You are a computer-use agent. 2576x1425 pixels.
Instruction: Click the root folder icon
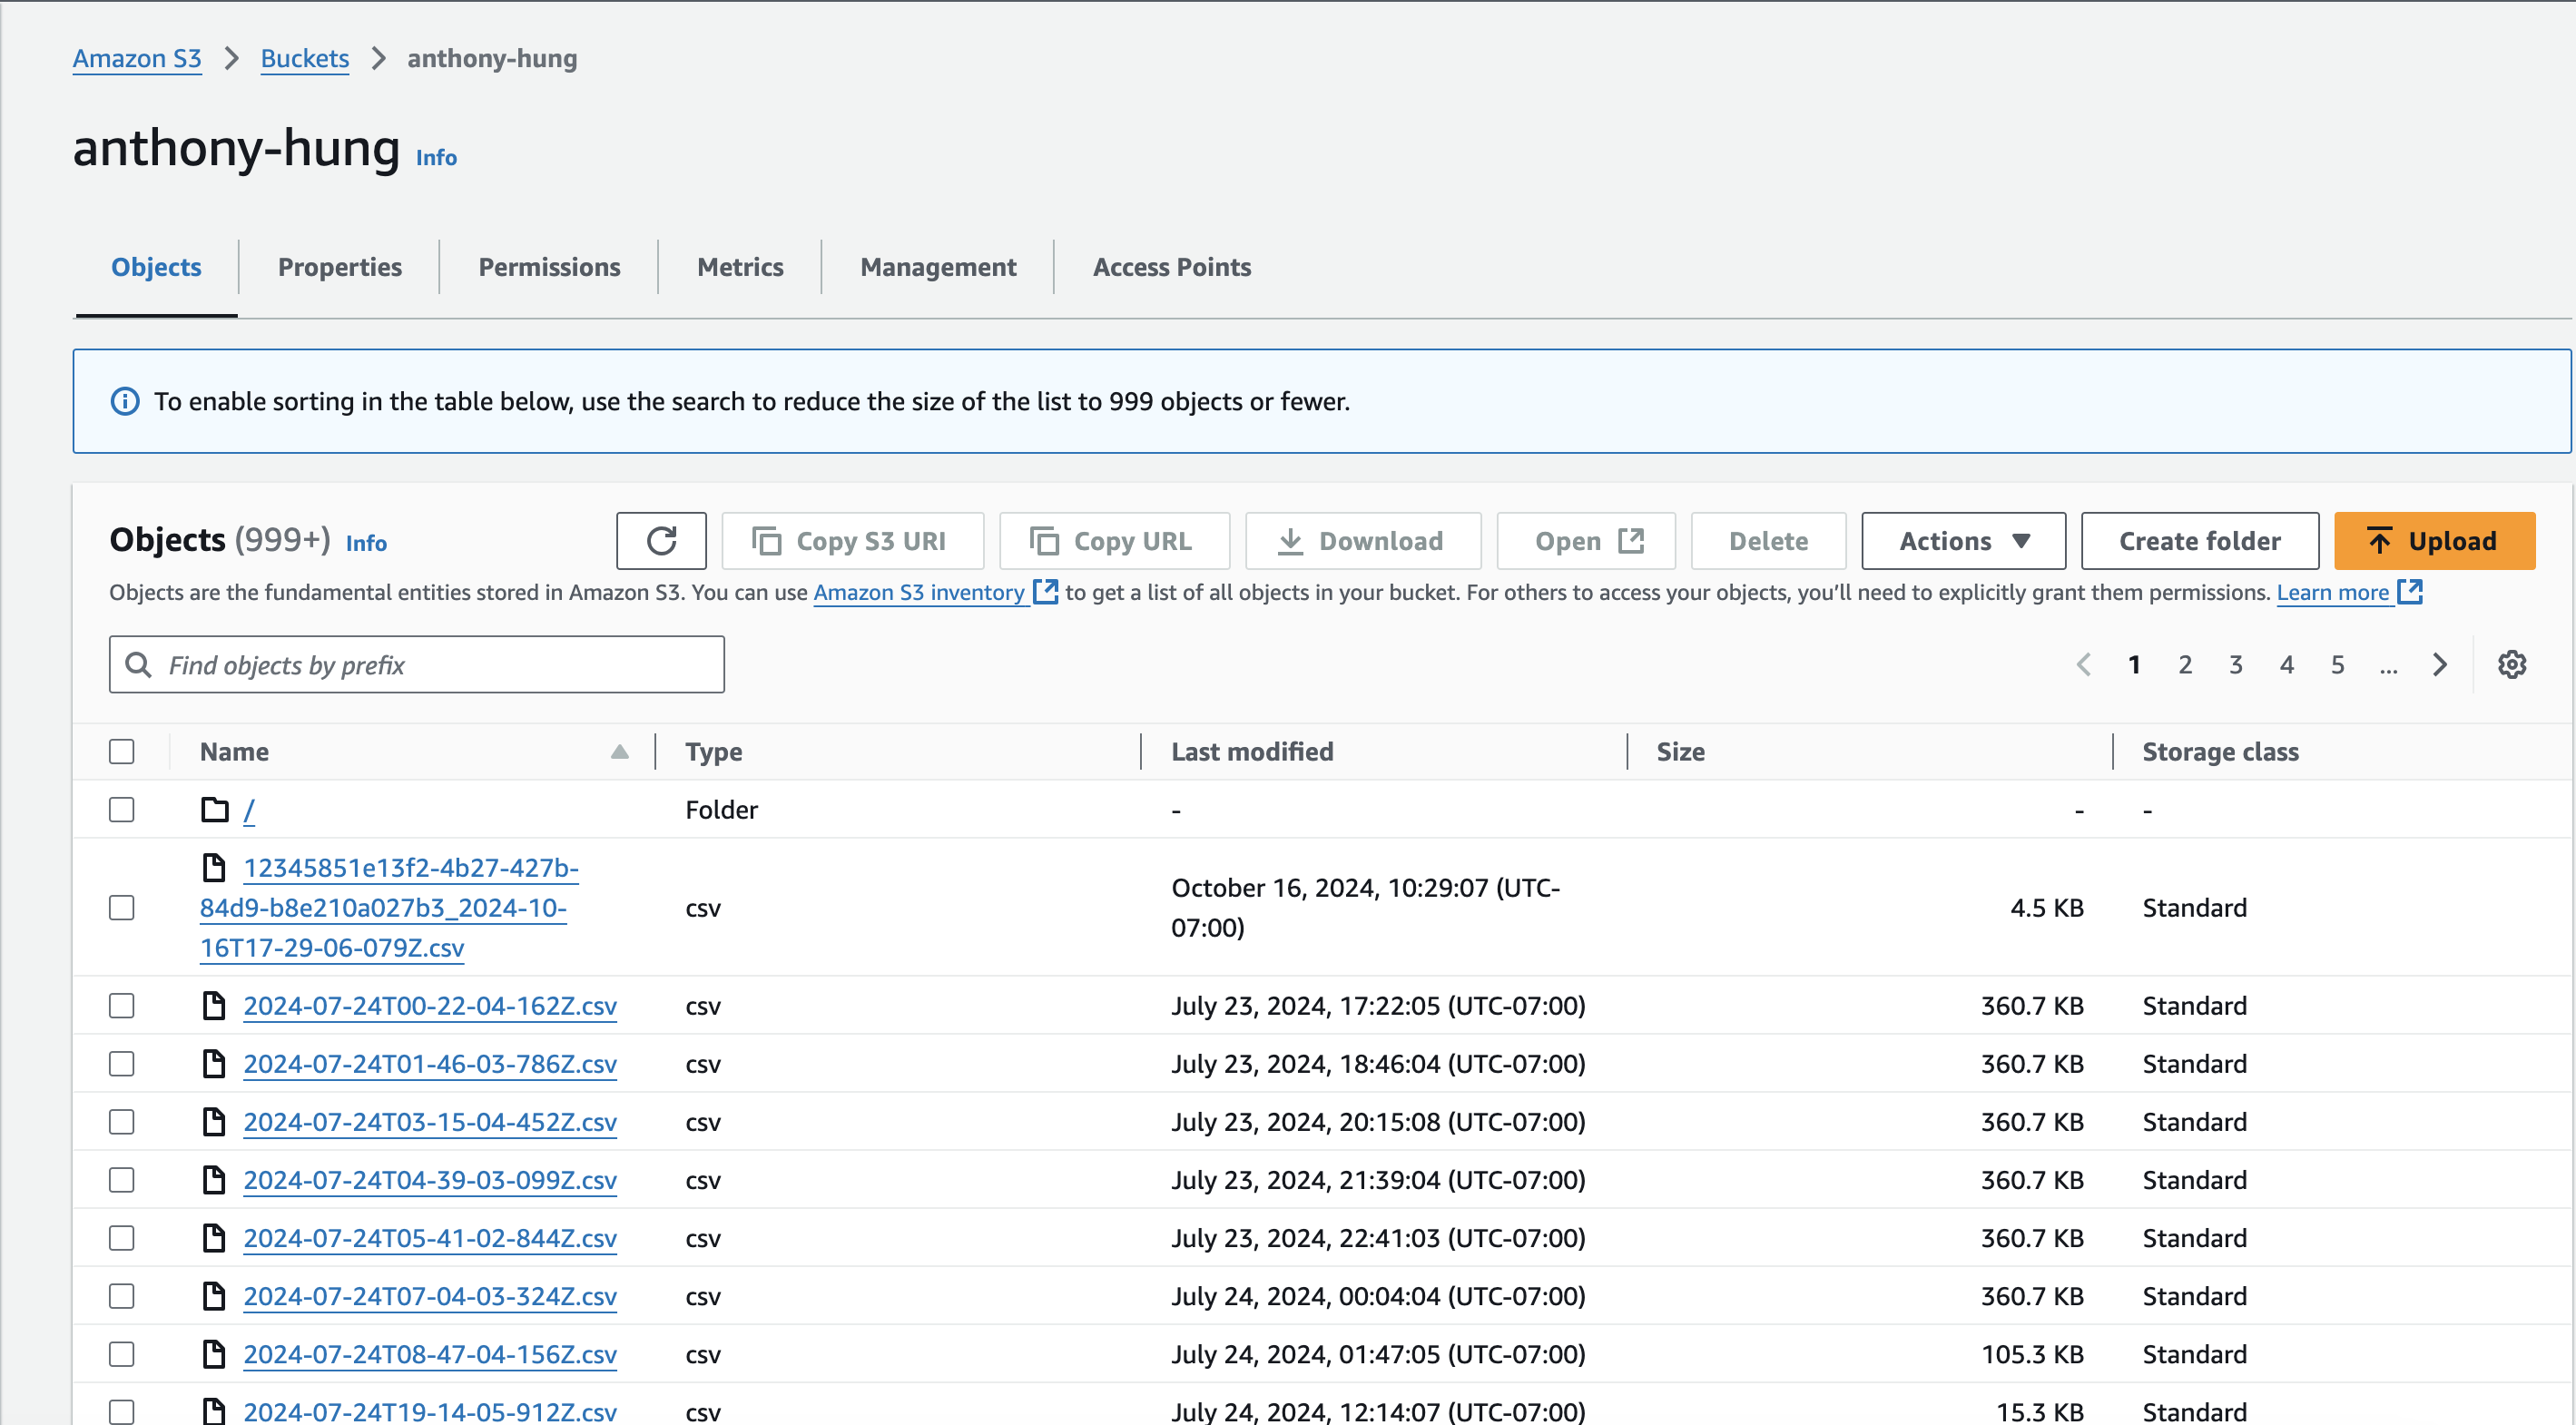pos(215,809)
